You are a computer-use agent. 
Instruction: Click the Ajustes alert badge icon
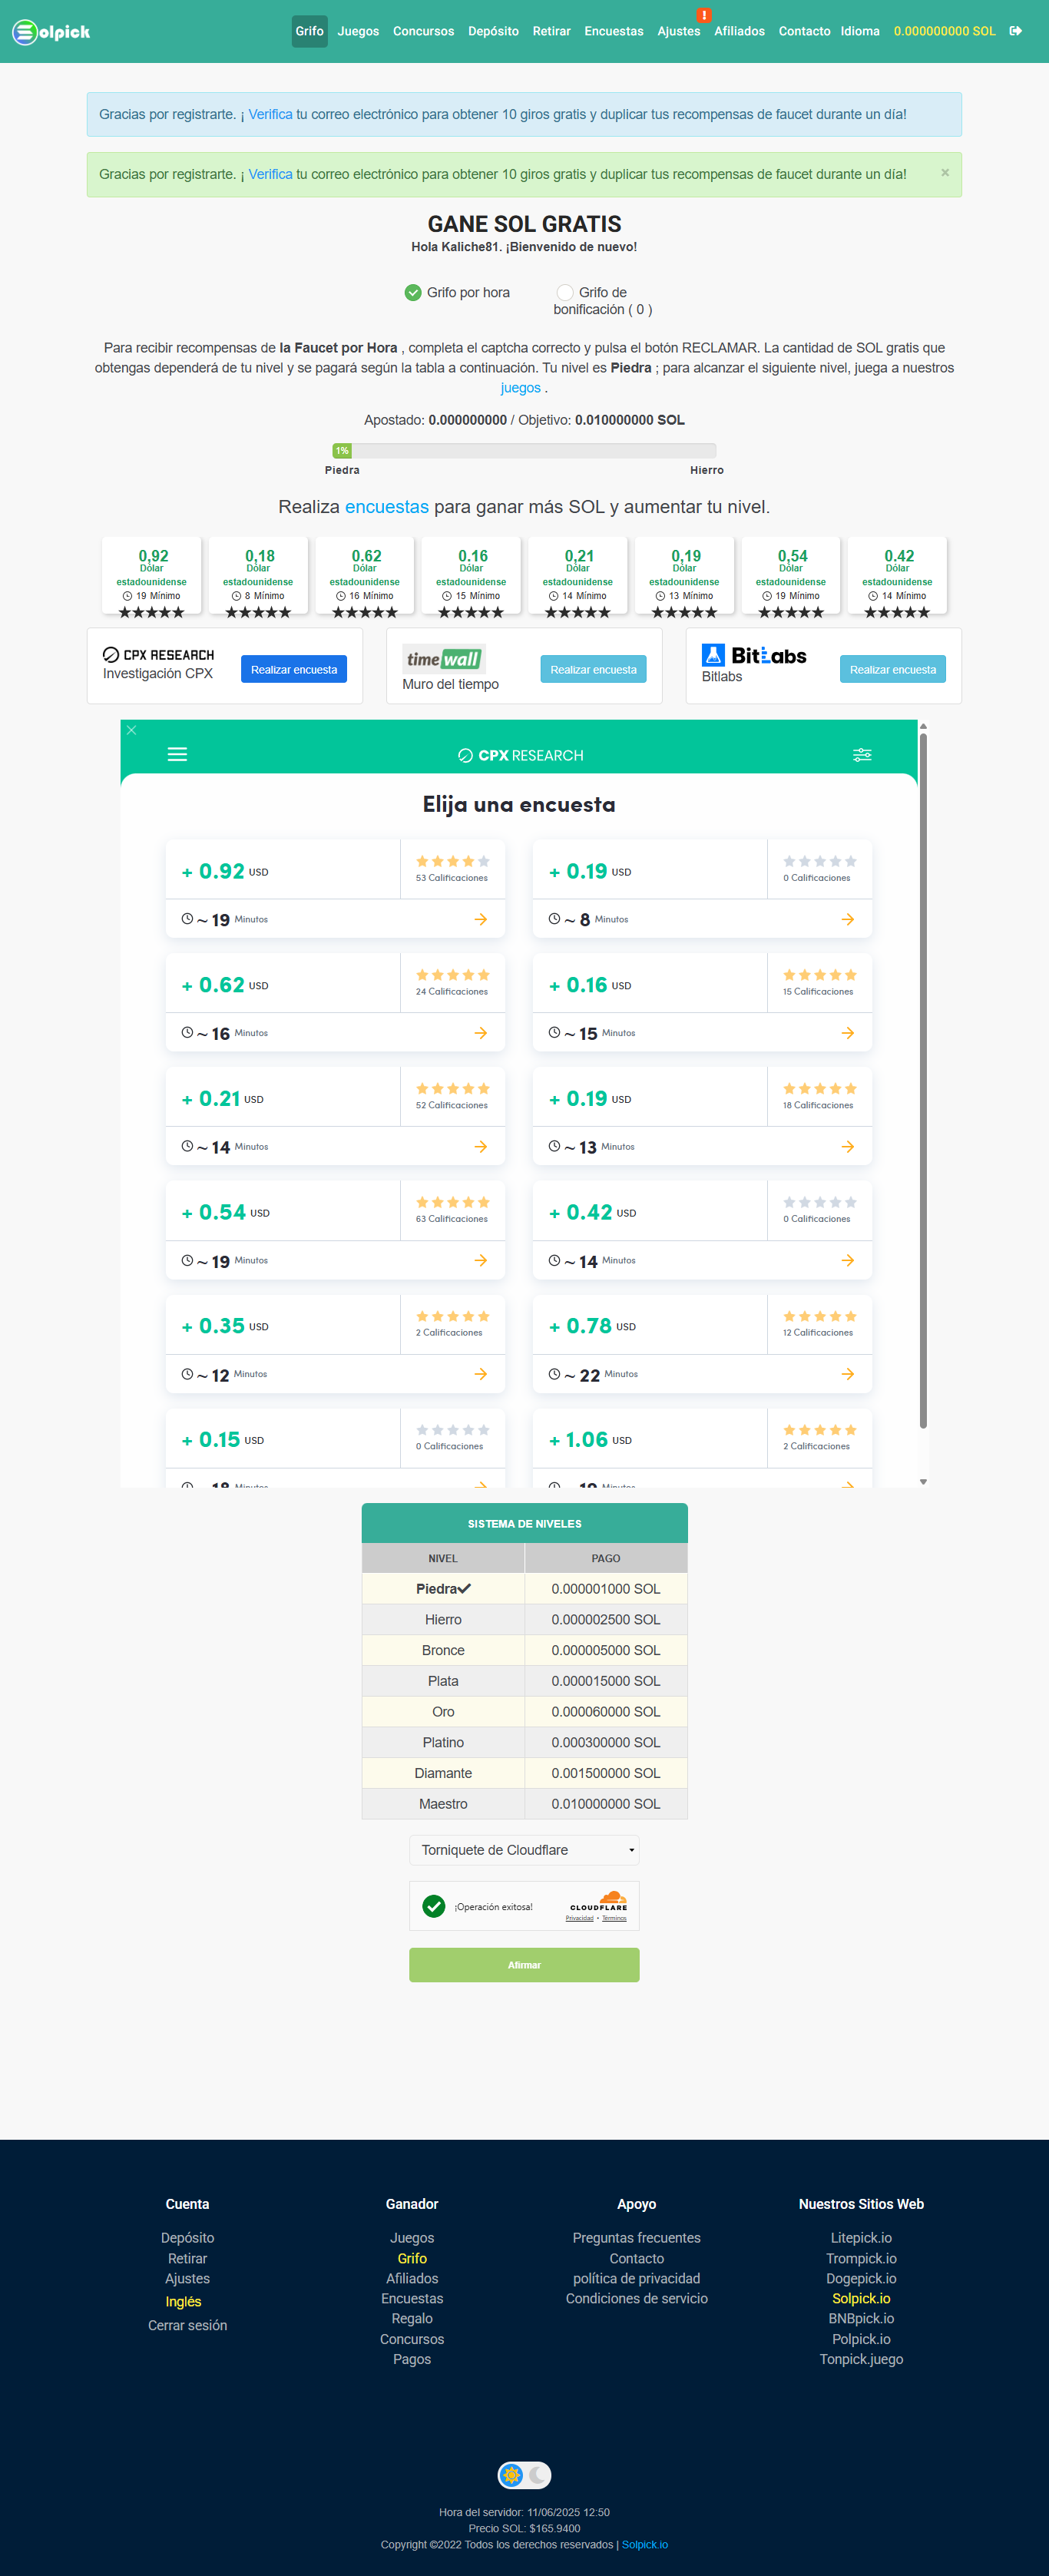pyautogui.click(x=704, y=15)
